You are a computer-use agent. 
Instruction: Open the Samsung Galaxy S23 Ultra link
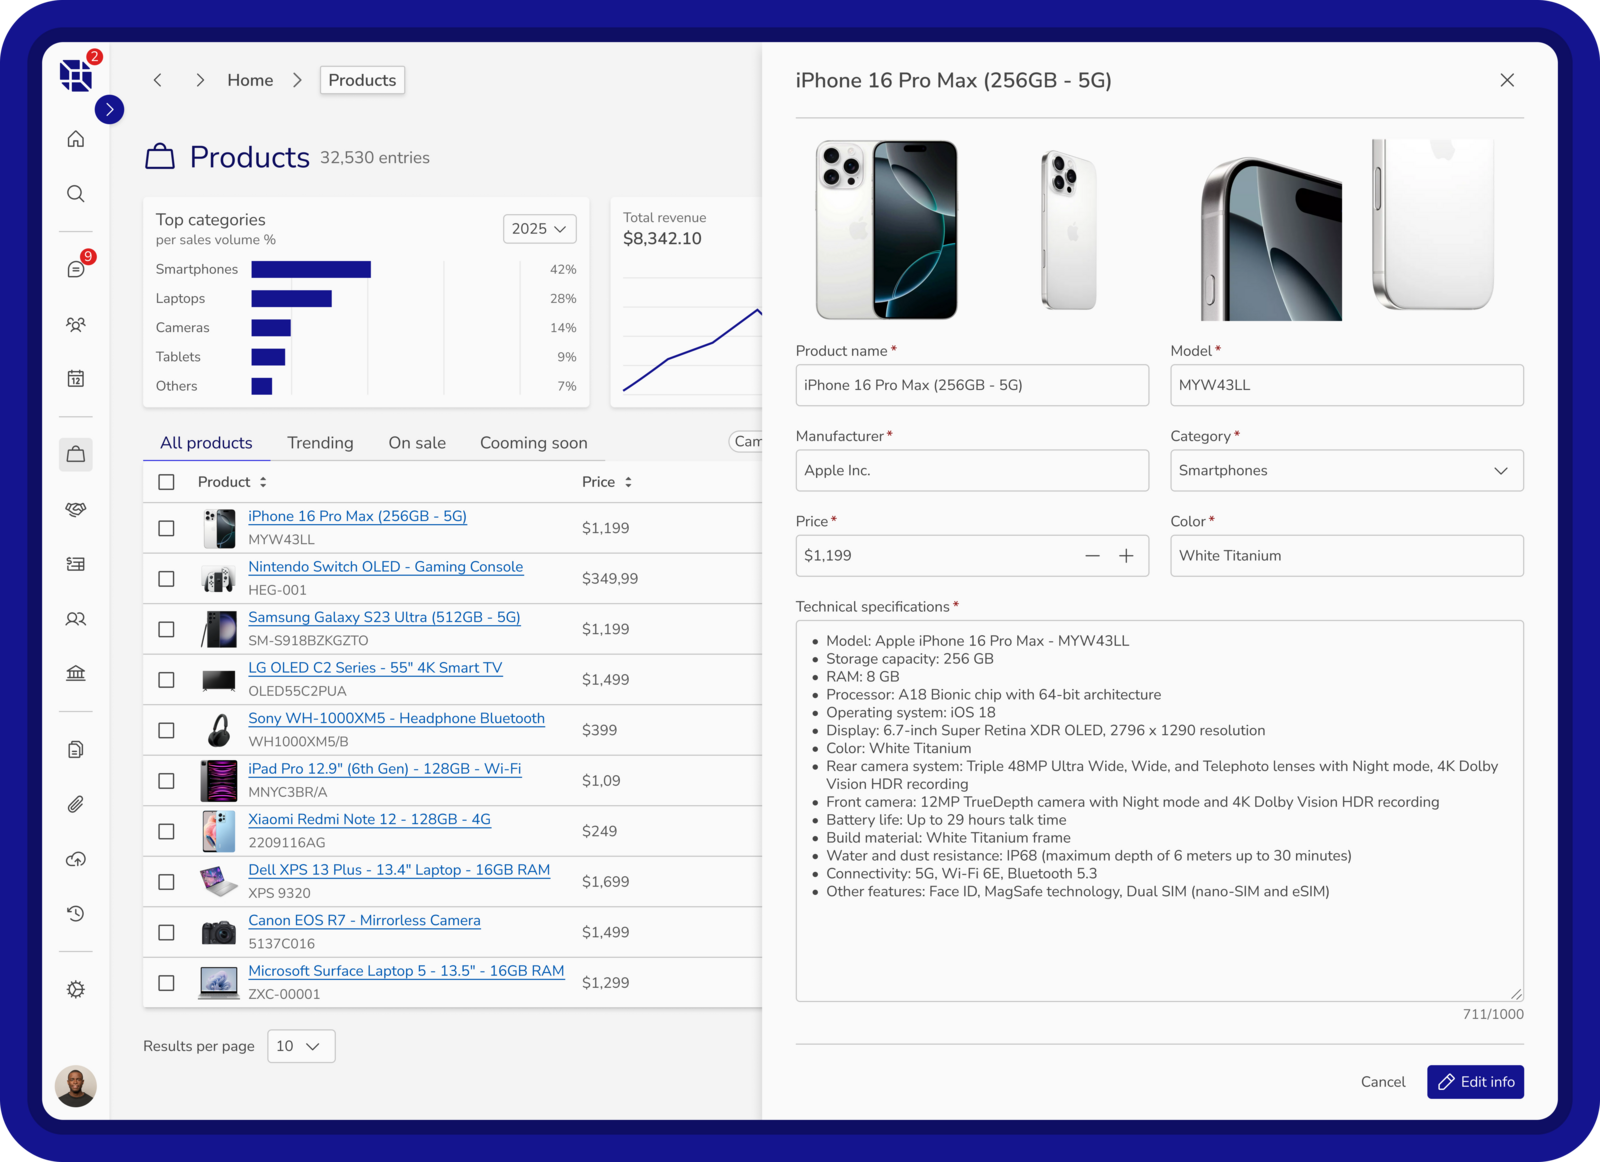[x=384, y=617]
